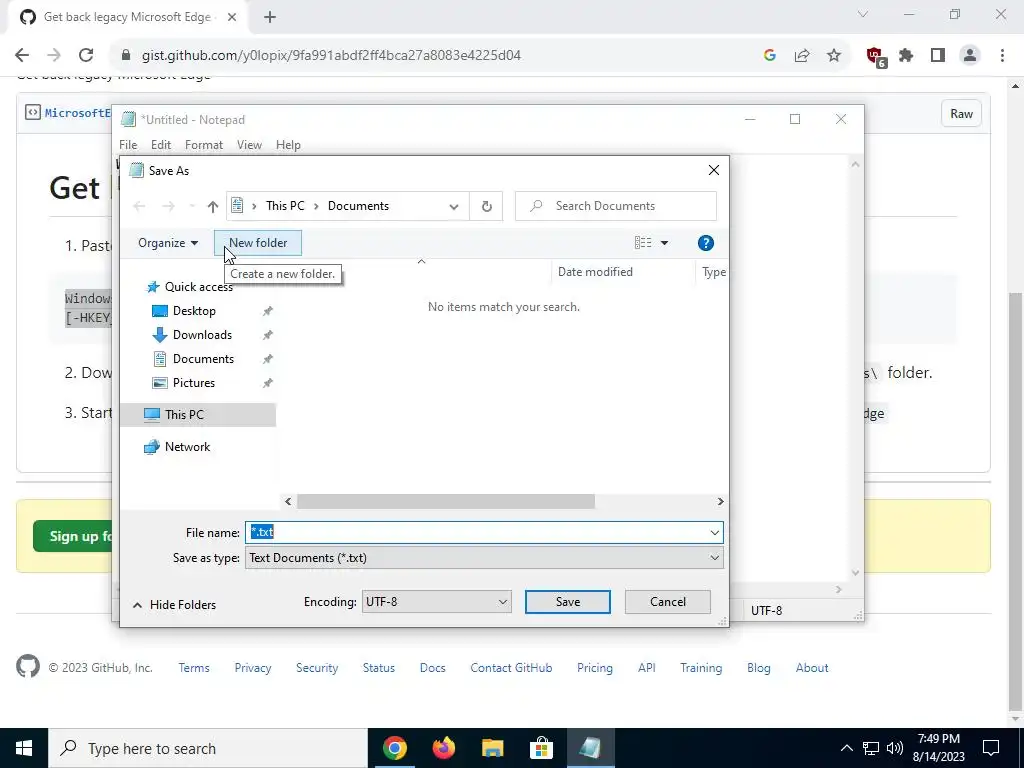The image size is (1024, 768).
Task: Select This PC in the navigation pane
Action: click(x=198, y=415)
